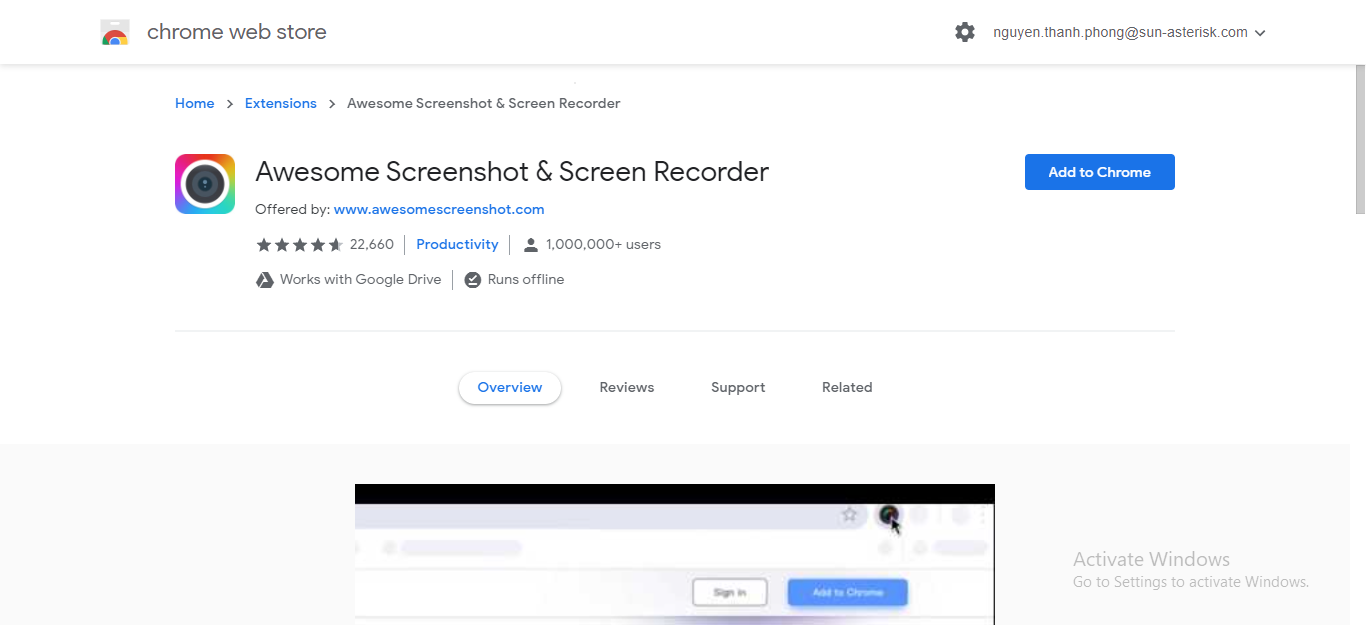Expand the account email dropdown arrow
Screen dimensions: 1366x625
coord(1260,33)
